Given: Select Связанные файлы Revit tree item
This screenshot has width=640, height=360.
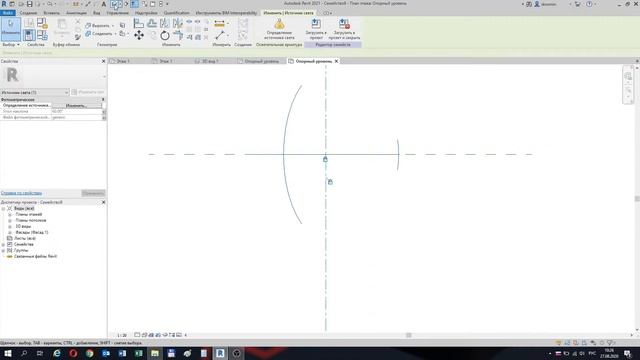Looking at the screenshot, I should 35,256.
